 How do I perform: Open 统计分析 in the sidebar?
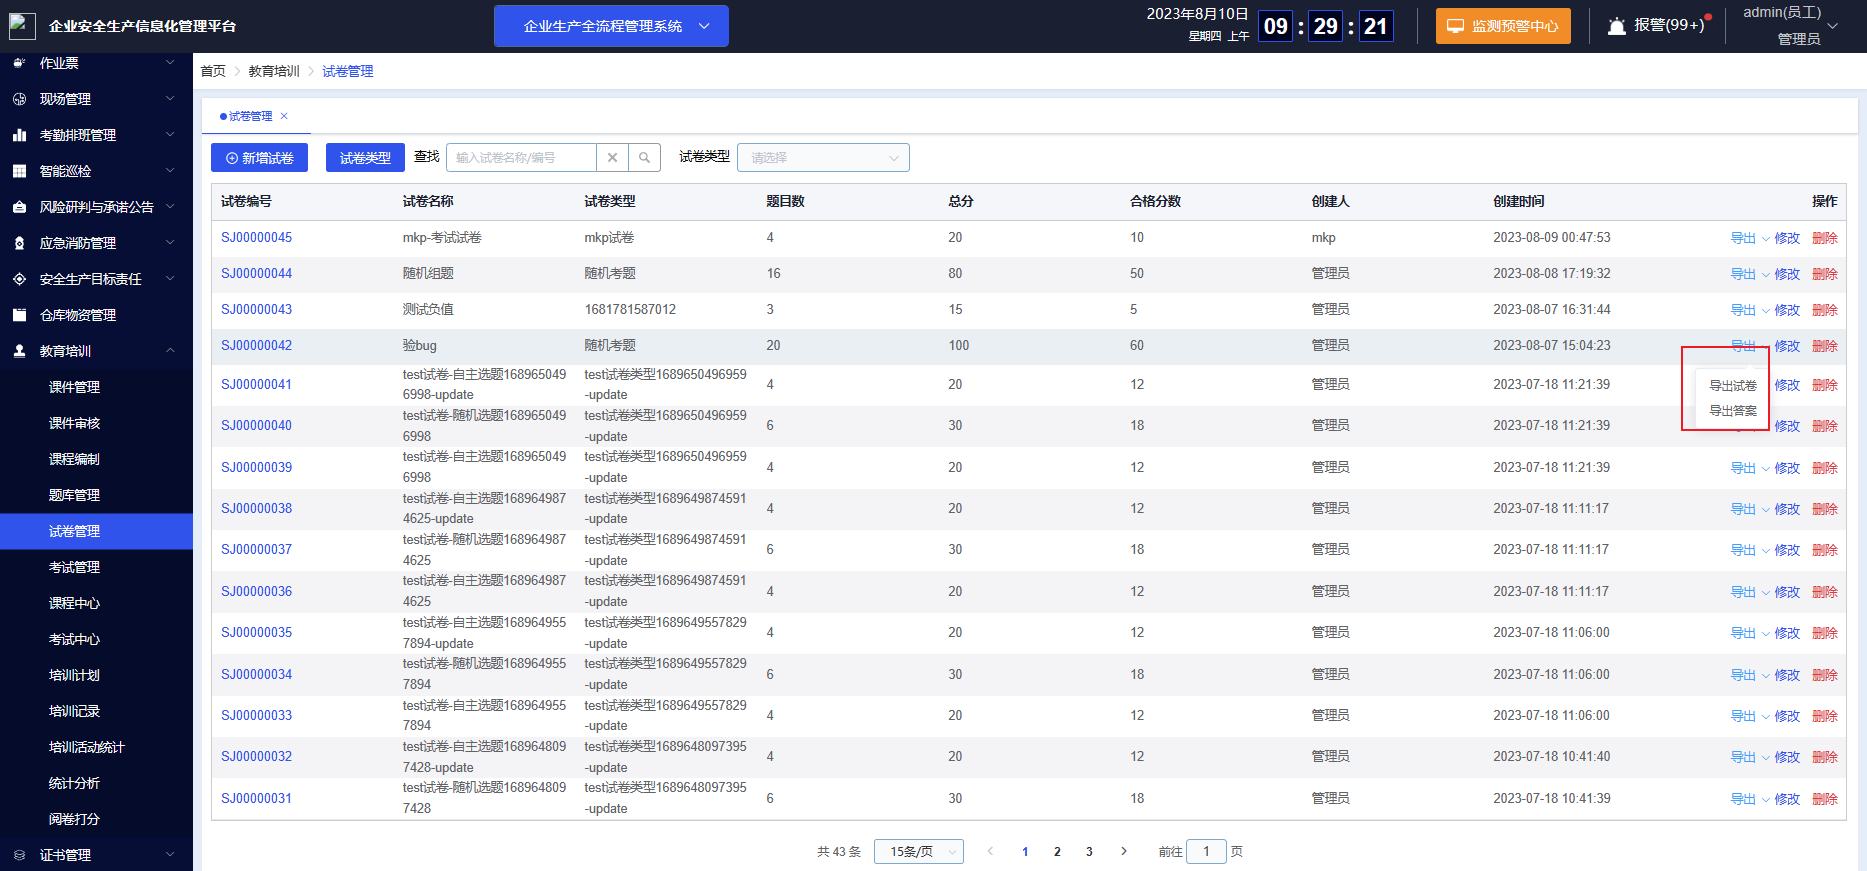[x=75, y=783]
